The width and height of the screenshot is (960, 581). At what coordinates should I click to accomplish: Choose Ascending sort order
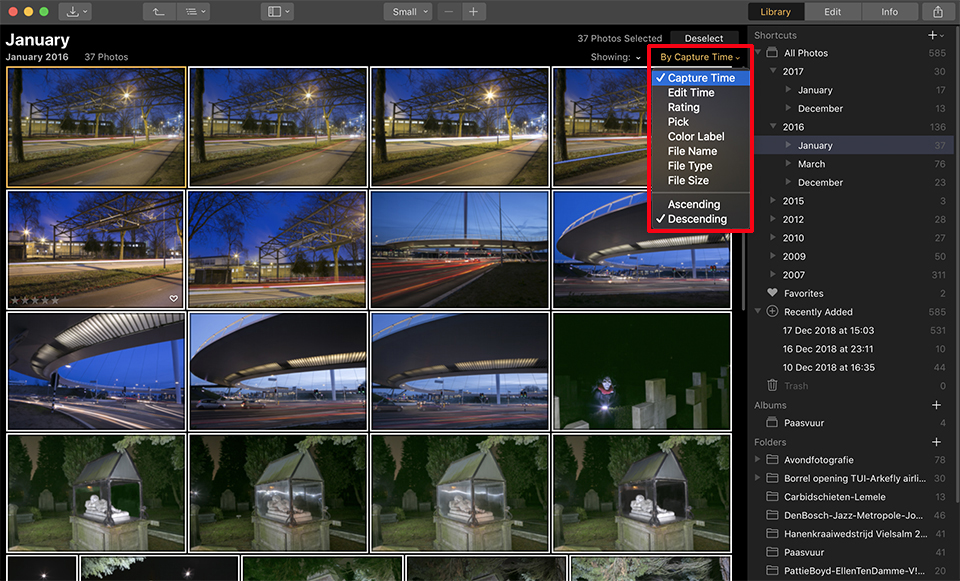coord(700,204)
